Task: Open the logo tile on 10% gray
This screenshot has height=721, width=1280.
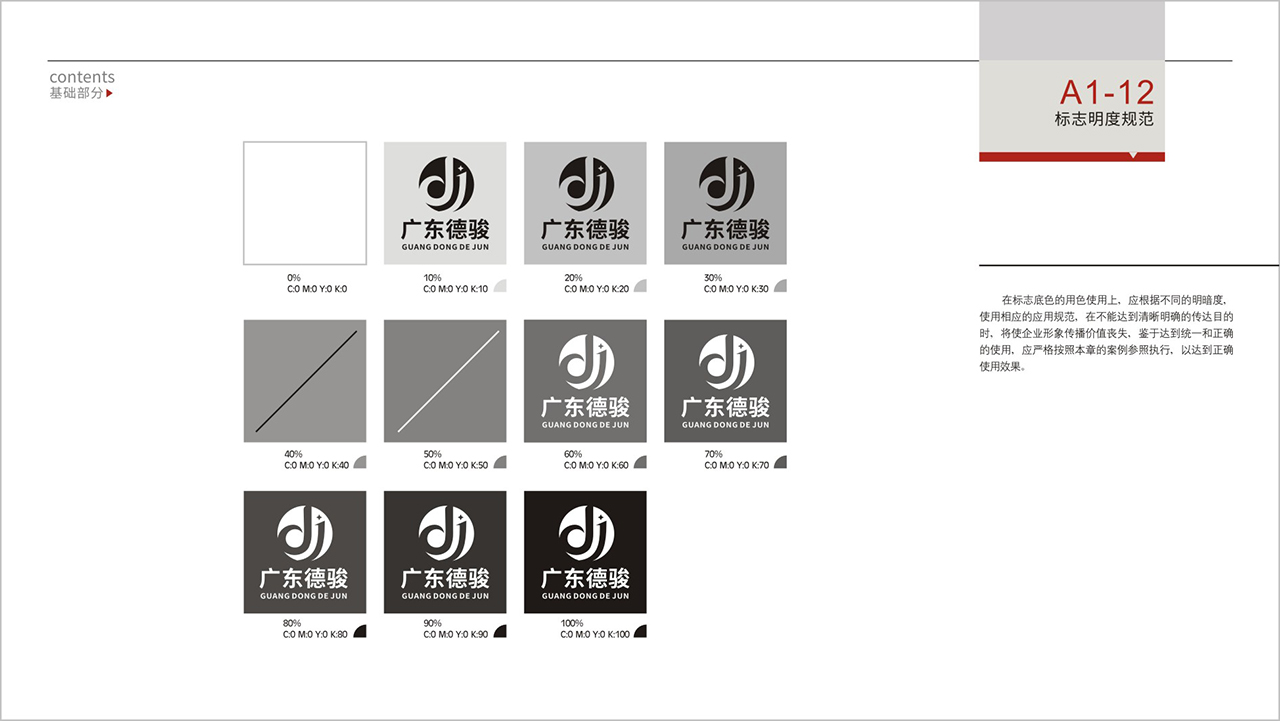Action: click(x=445, y=203)
